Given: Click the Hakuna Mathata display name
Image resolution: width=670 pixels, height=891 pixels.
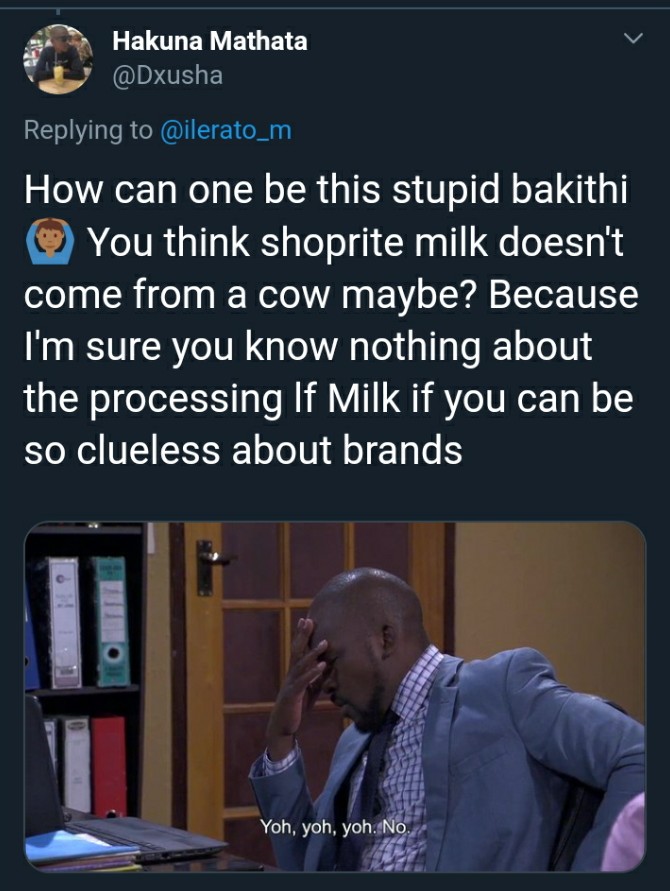Looking at the screenshot, I should (x=210, y=41).
